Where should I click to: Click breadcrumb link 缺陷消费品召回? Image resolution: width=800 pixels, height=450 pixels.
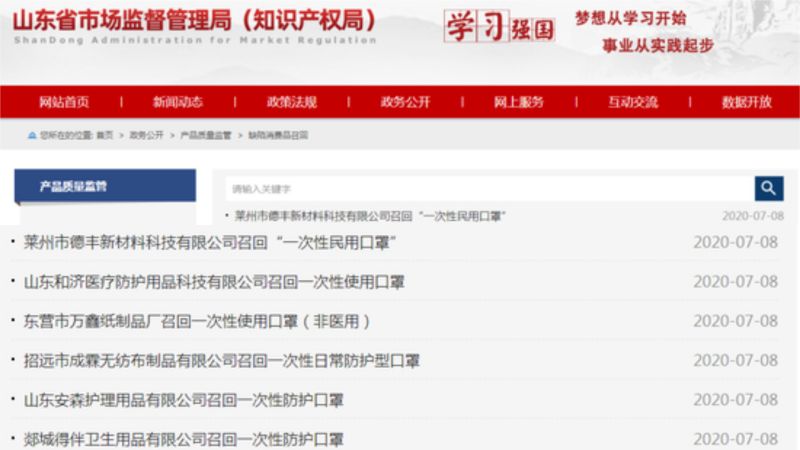(278, 135)
